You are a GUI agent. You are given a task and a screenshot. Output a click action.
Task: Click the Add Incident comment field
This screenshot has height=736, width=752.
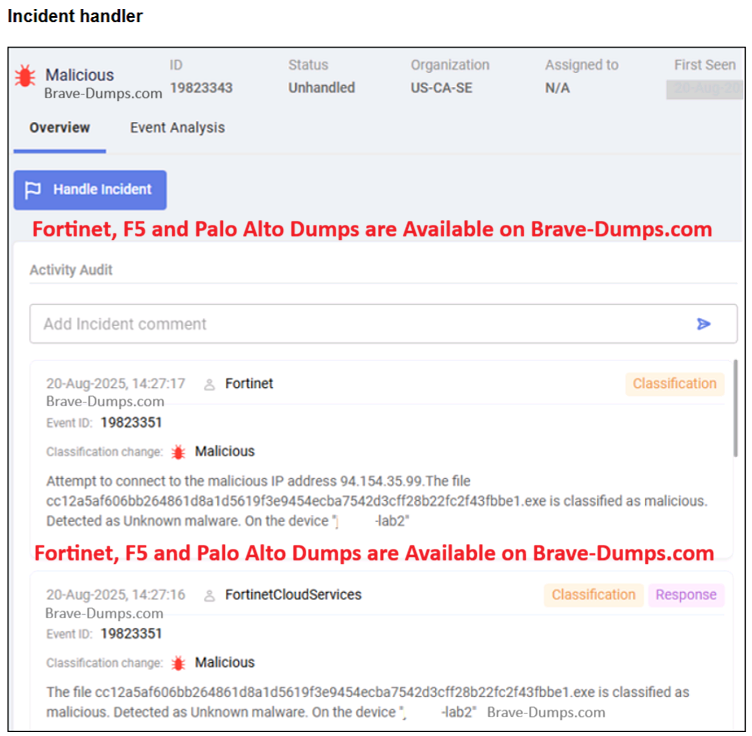pyautogui.click(x=360, y=324)
